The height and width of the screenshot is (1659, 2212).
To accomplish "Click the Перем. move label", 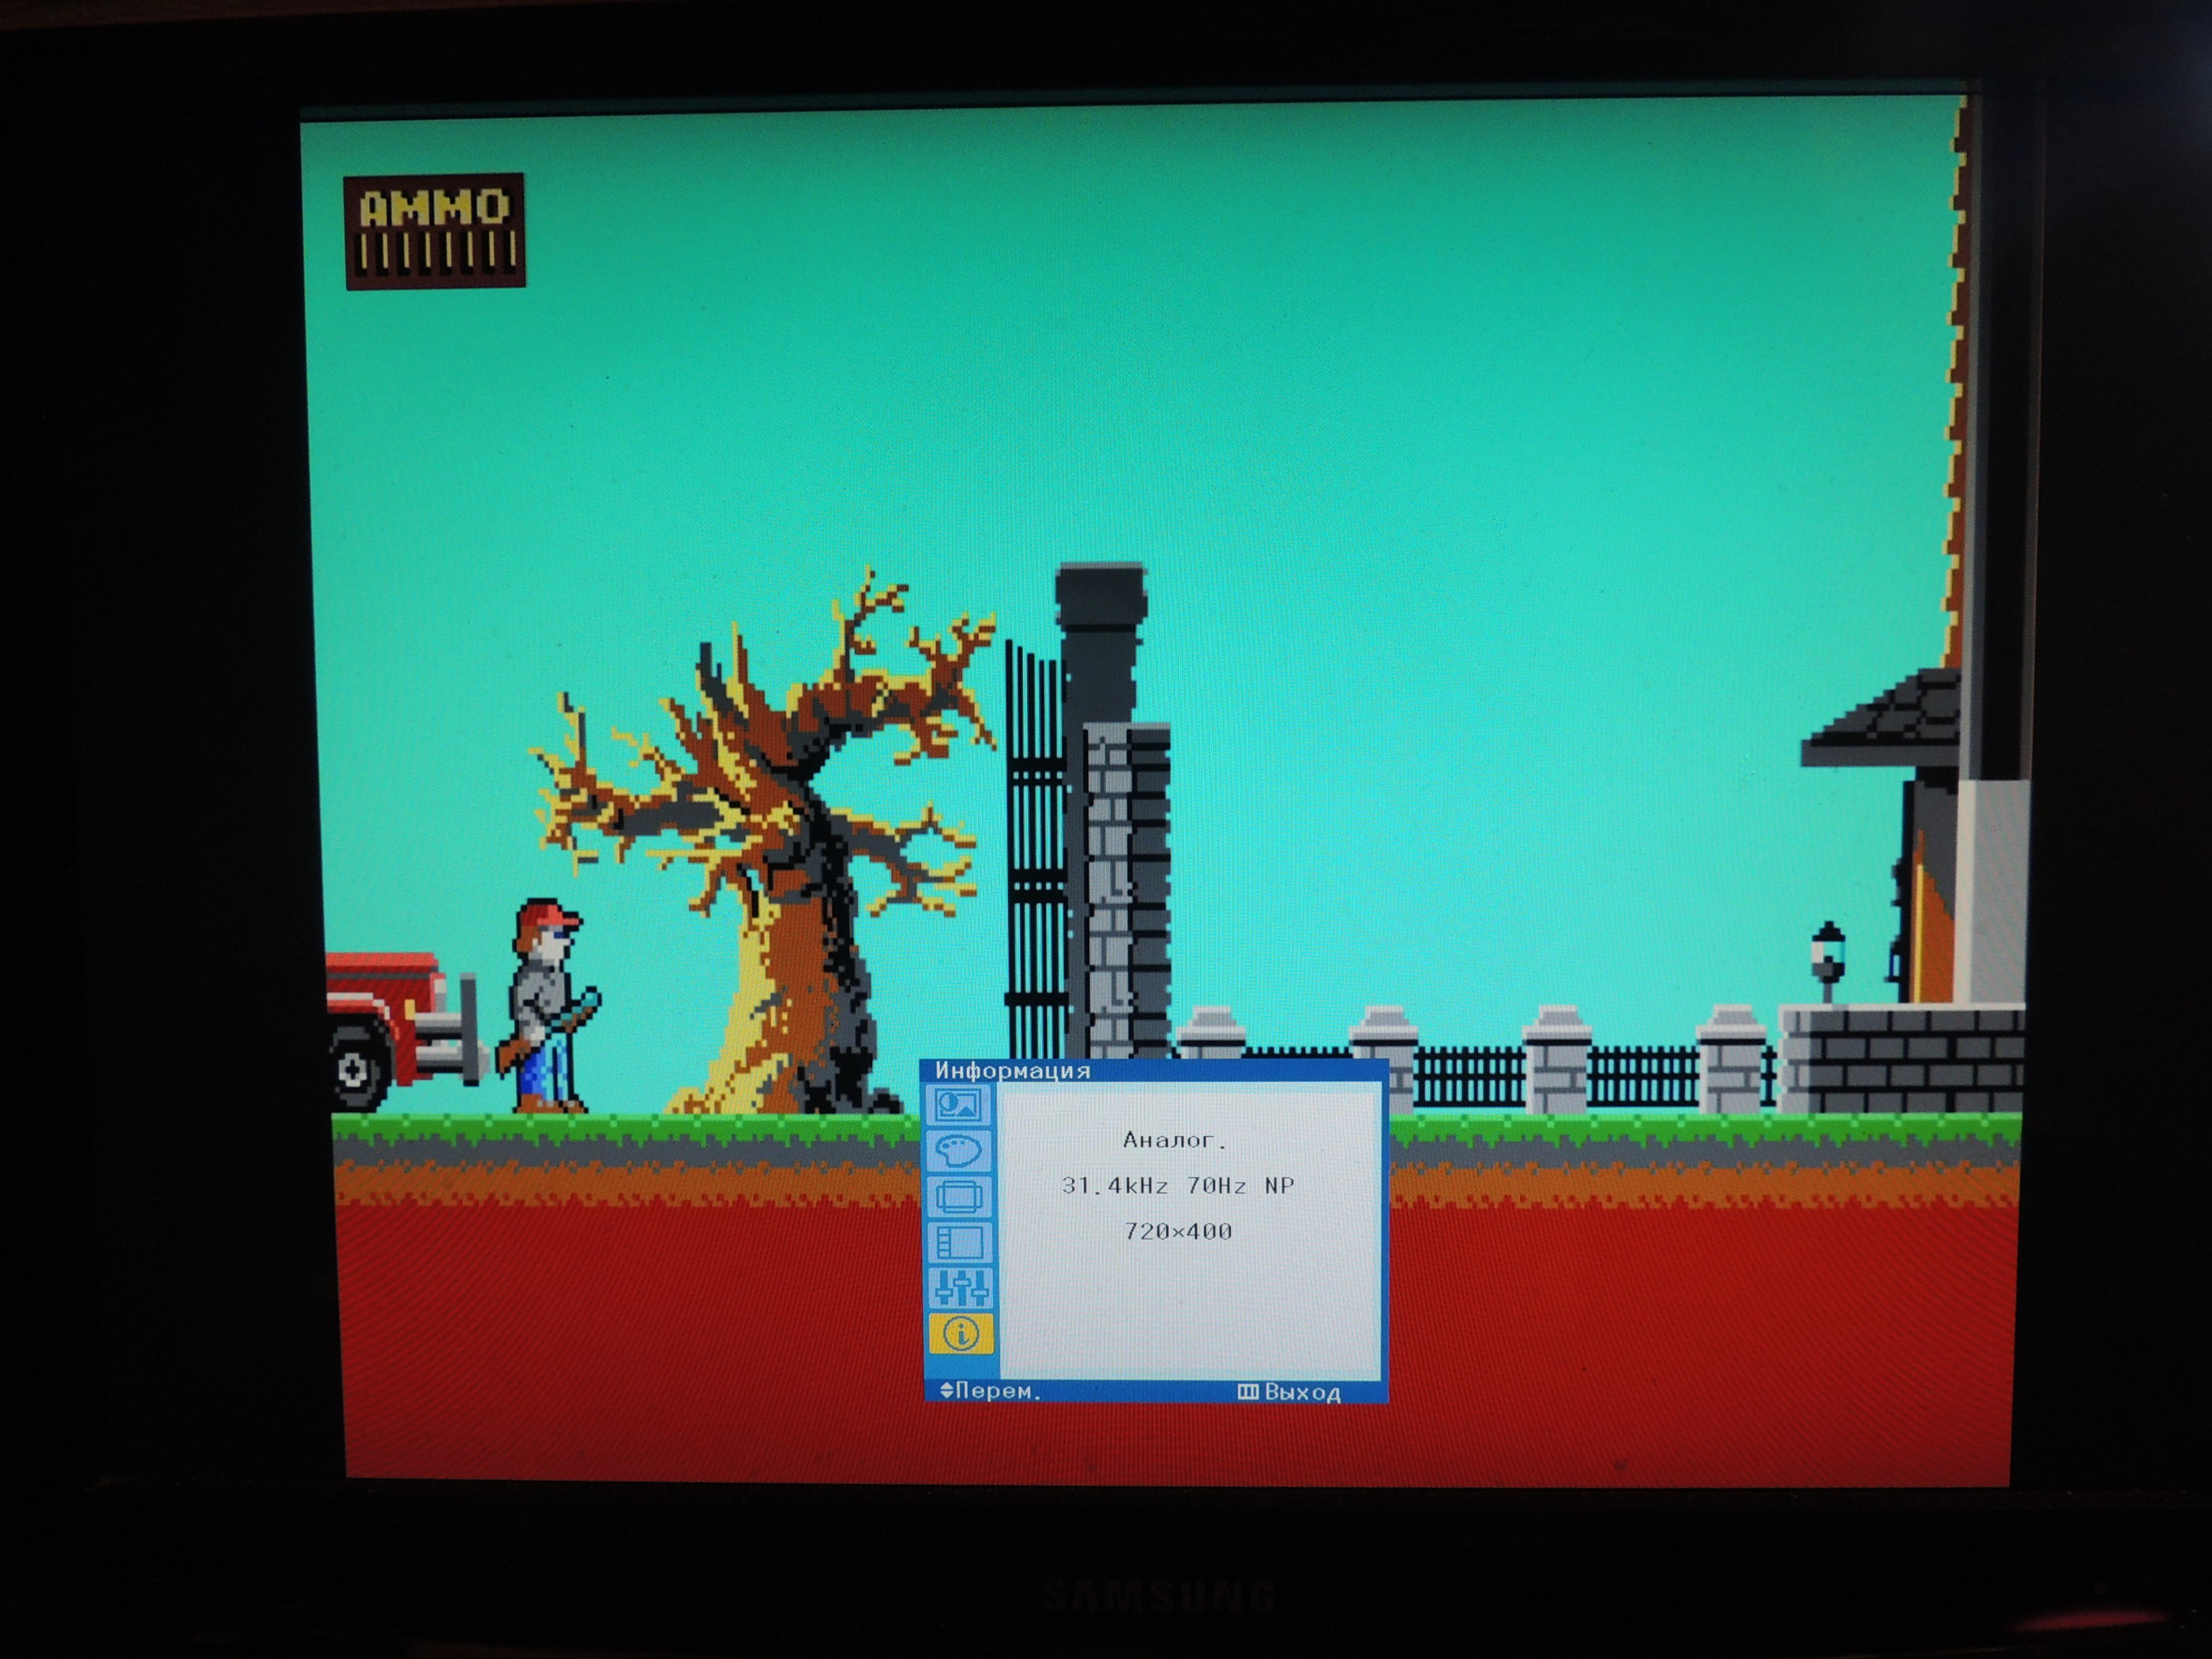I will point(998,1390).
